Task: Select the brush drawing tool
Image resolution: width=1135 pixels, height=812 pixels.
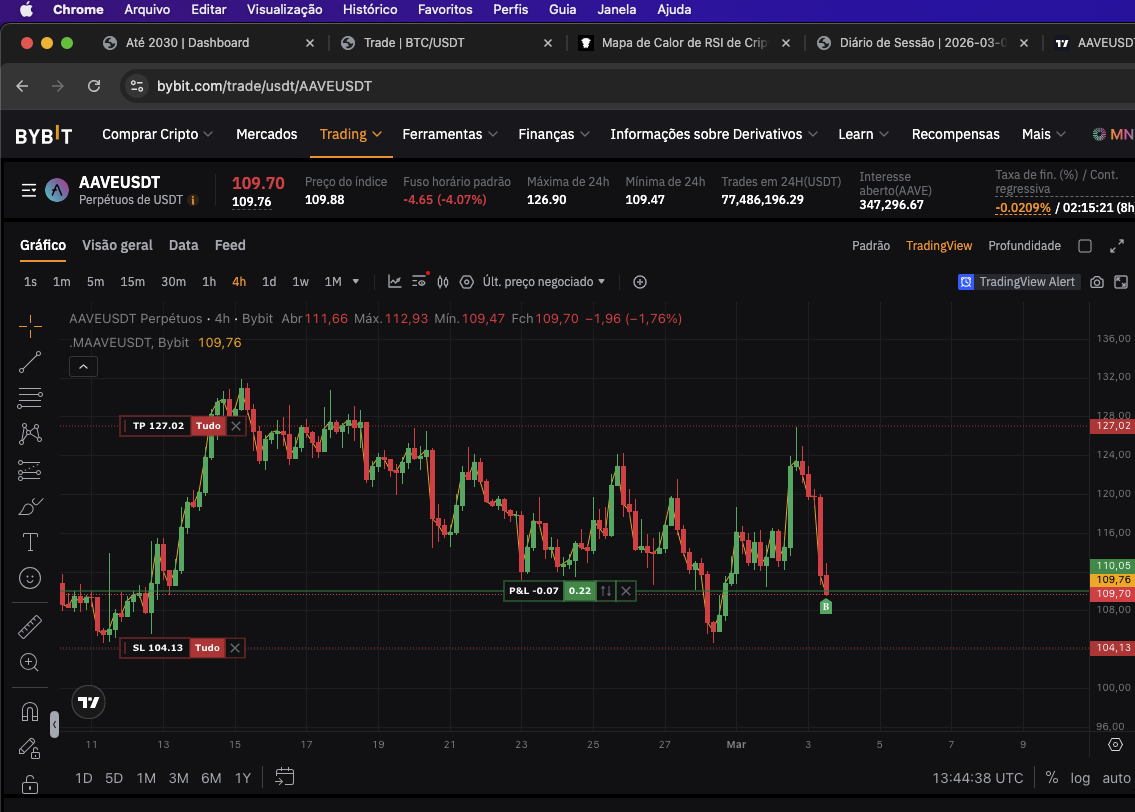Action: click(x=30, y=506)
